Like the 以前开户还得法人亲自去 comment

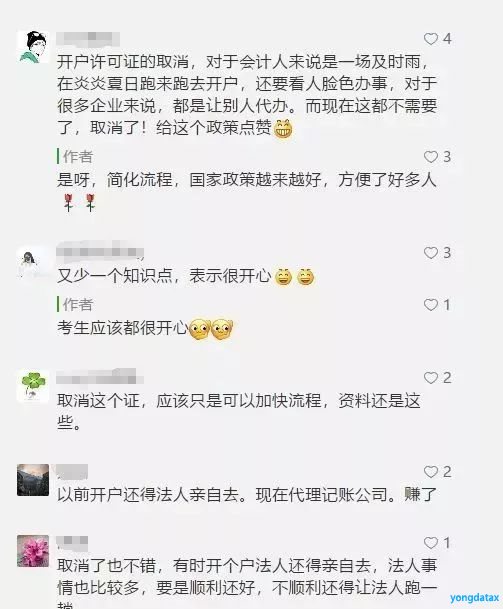pos(430,472)
